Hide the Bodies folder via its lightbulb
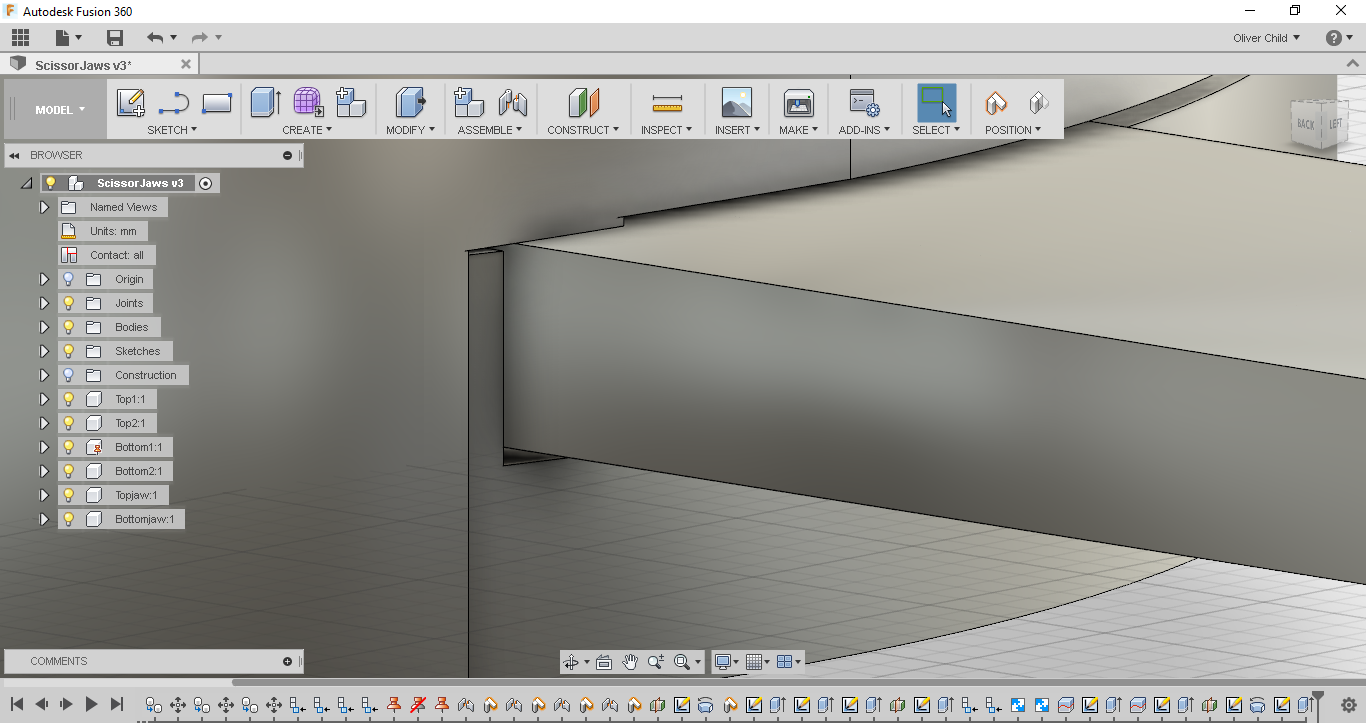 tap(69, 327)
